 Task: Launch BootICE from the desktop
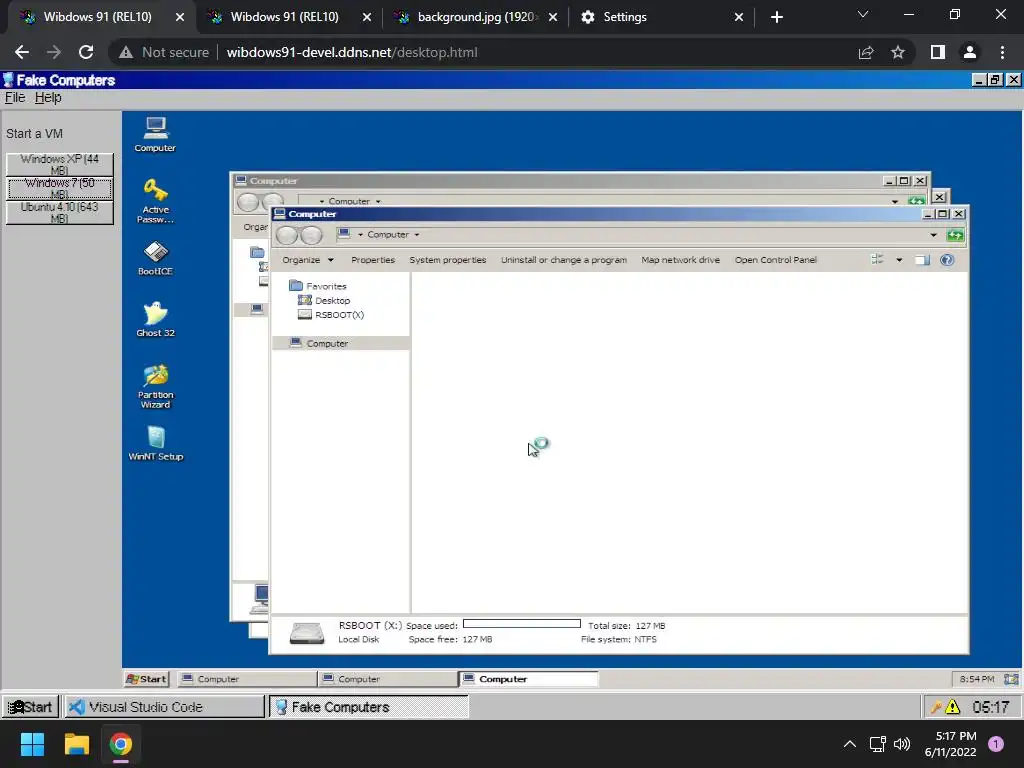coord(155,259)
